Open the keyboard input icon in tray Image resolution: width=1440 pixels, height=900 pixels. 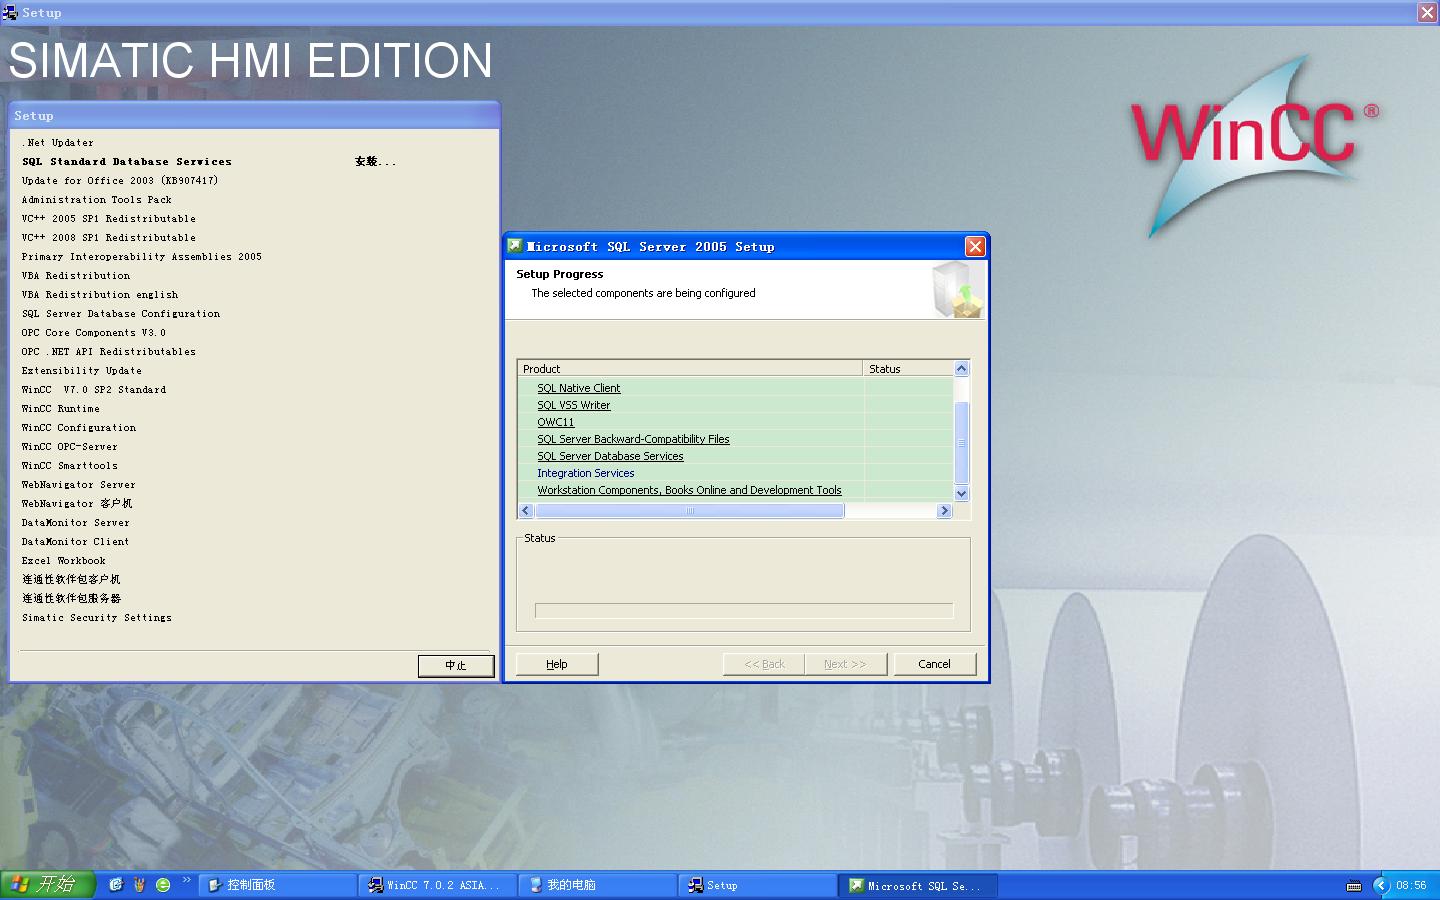1354,885
